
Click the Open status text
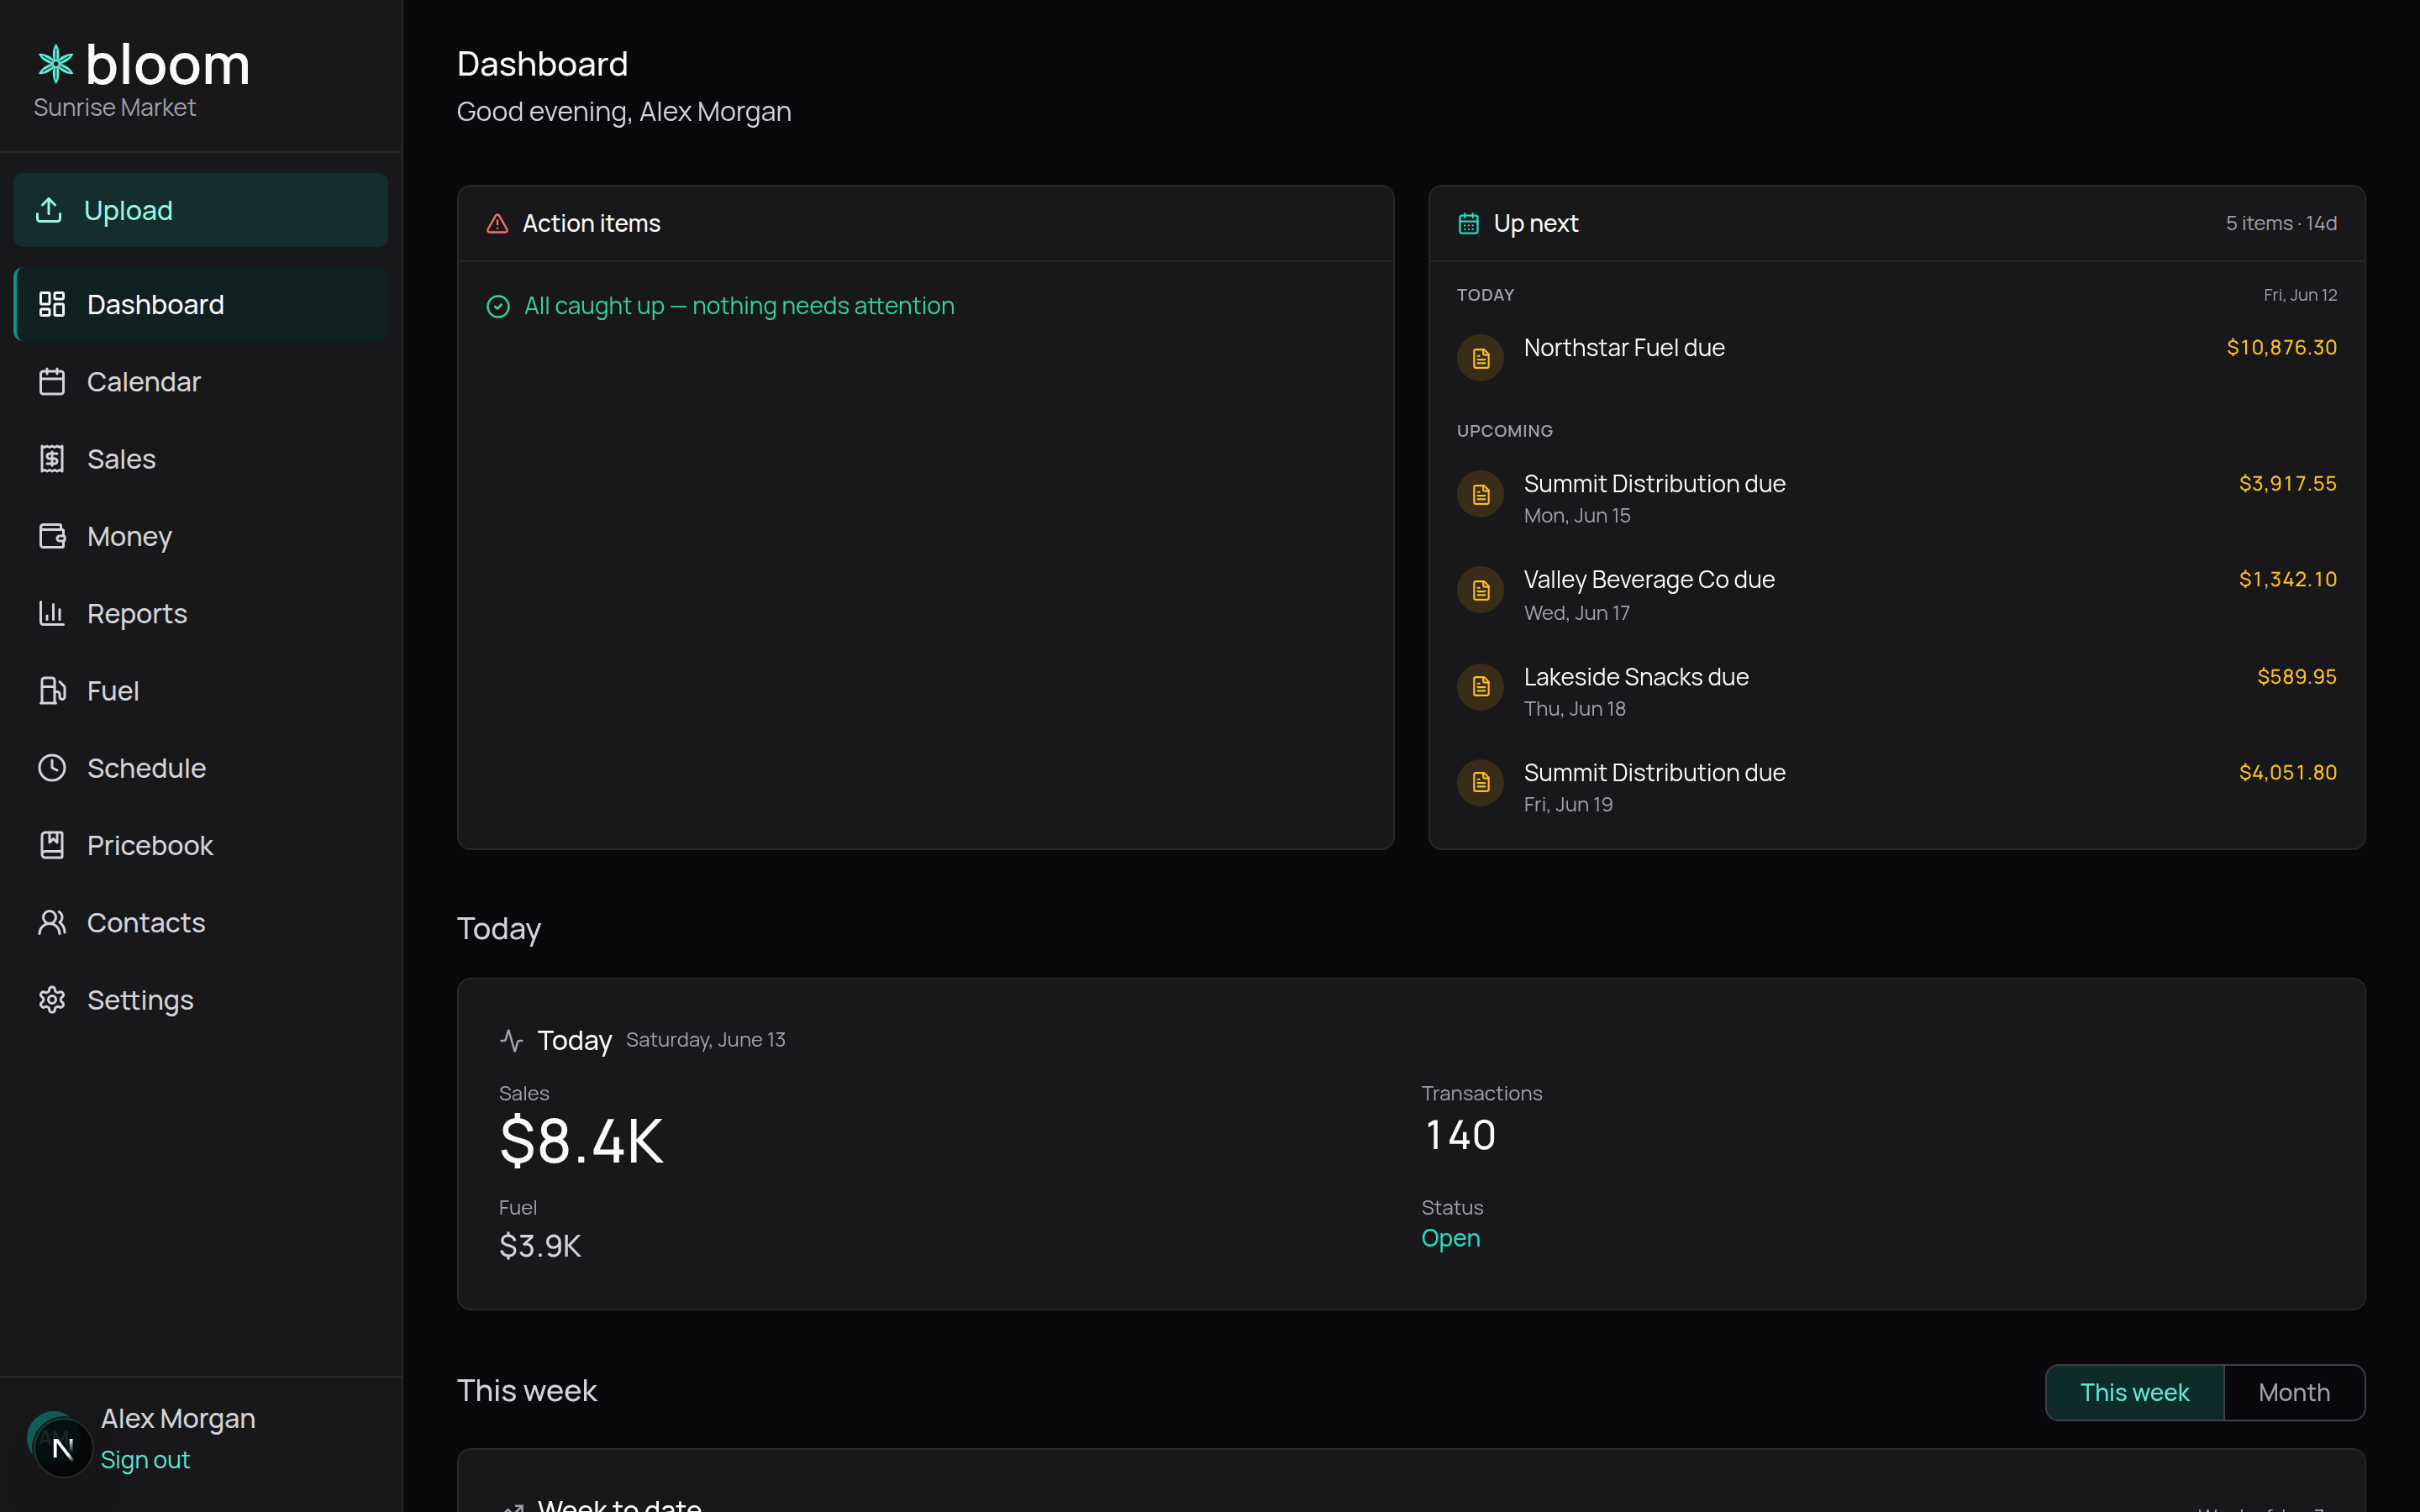point(1450,1238)
